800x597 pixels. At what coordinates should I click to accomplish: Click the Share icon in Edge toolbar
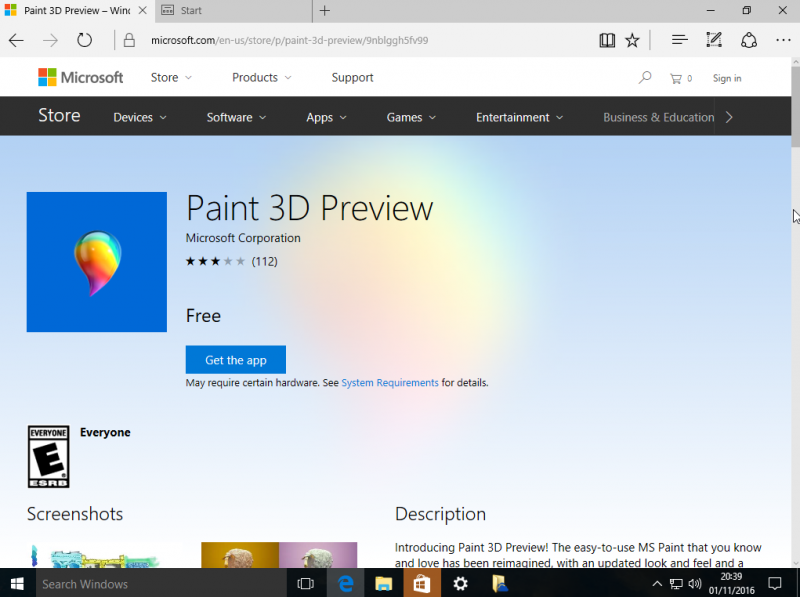(x=748, y=40)
